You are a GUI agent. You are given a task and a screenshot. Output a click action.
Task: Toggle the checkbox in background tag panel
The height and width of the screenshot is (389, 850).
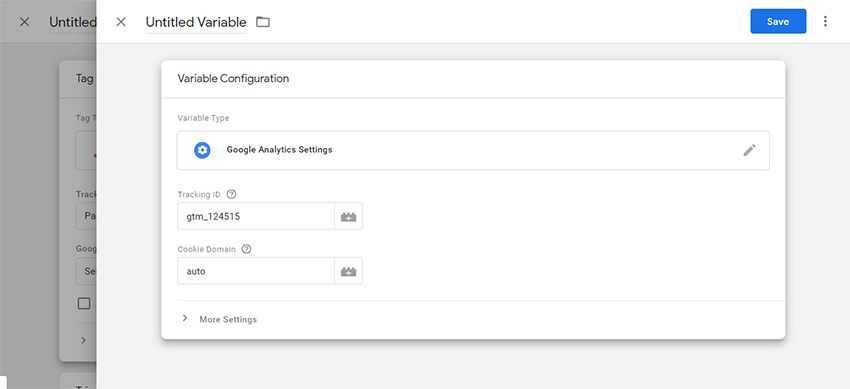(x=84, y=303)
